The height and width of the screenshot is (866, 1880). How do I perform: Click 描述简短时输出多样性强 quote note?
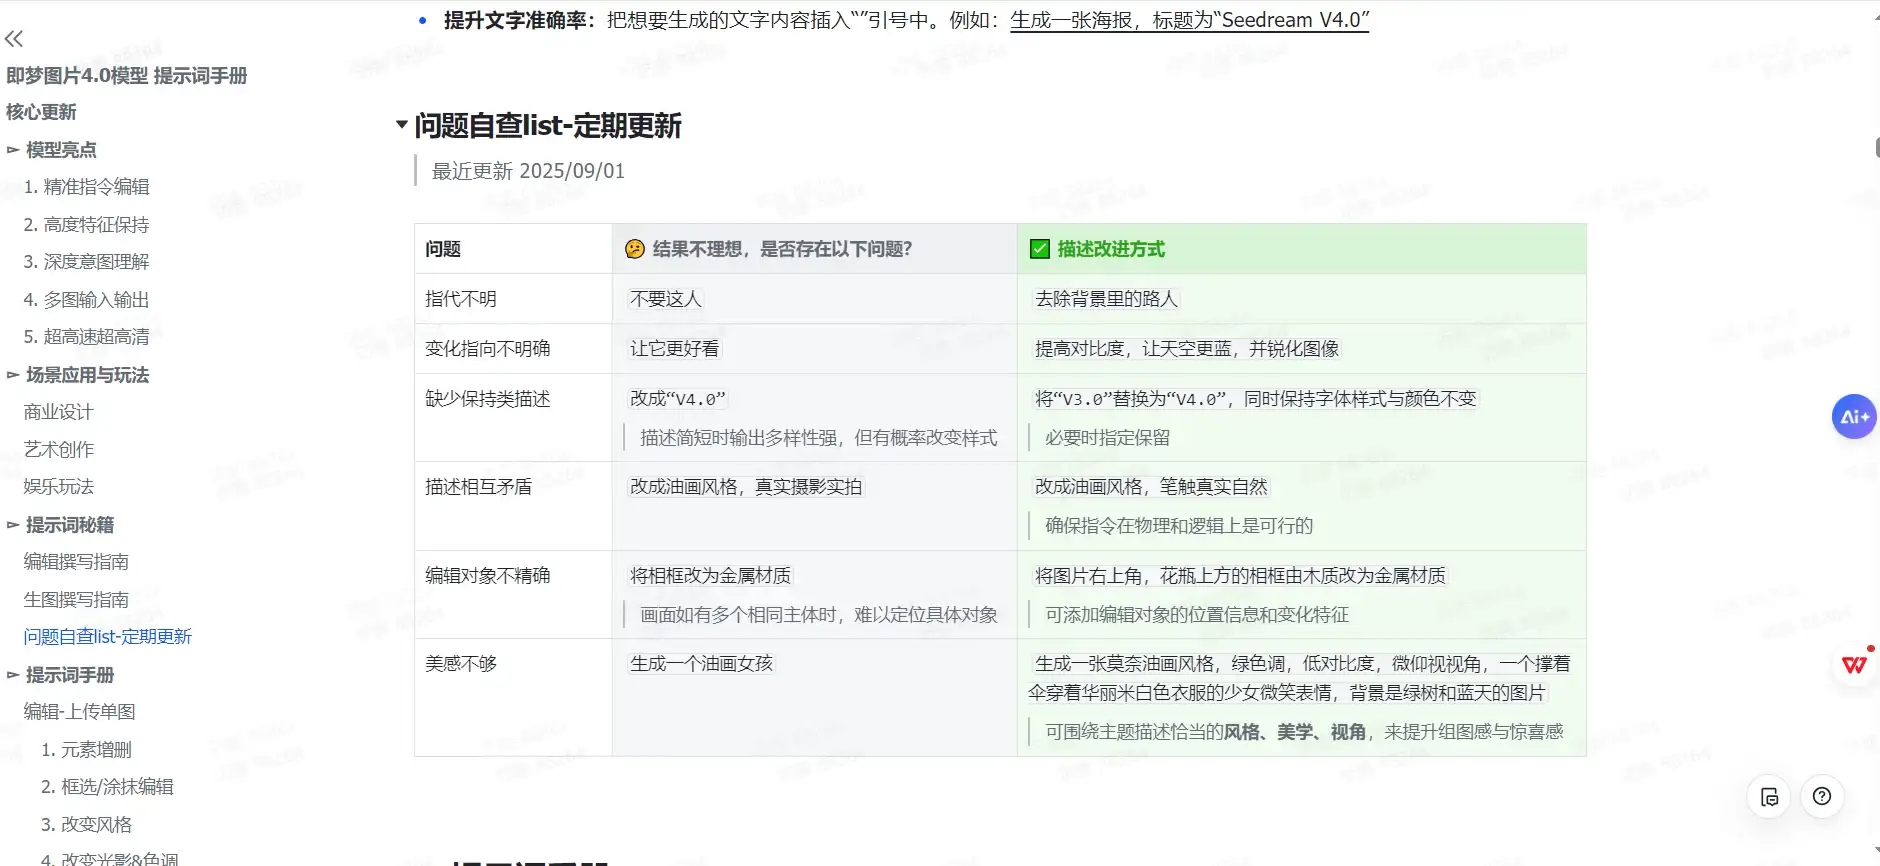(819, 438)
